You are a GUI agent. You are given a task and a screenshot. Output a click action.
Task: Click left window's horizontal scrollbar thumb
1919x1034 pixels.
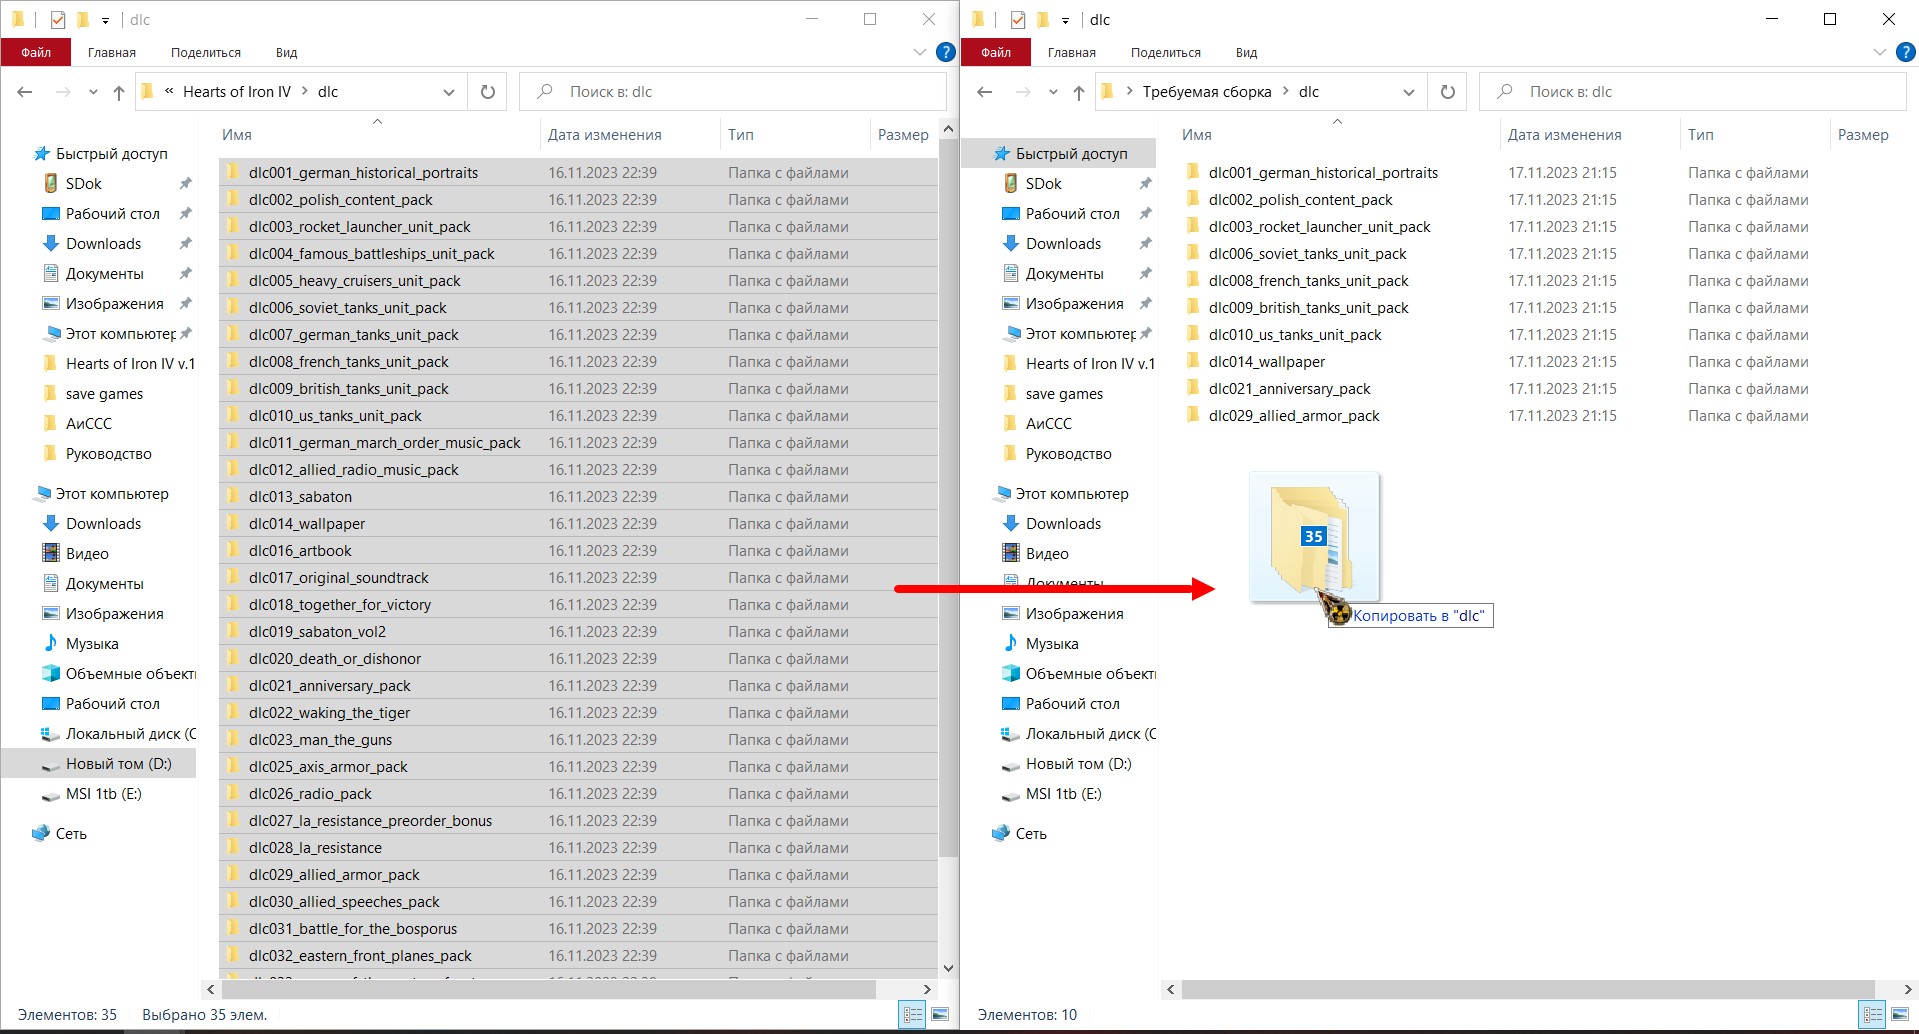[548, 989]
